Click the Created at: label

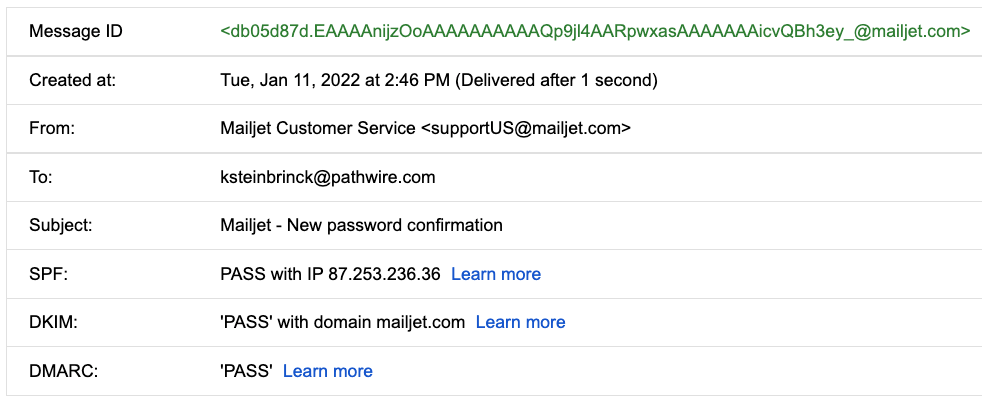click(x=73, y=80)
